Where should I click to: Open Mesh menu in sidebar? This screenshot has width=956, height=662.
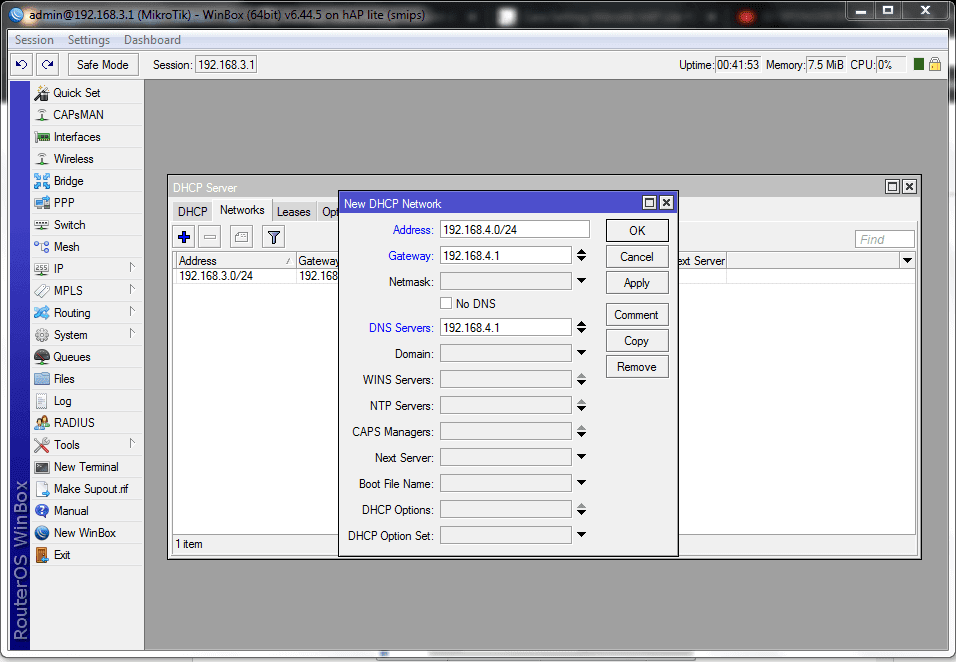coord(87,246)
